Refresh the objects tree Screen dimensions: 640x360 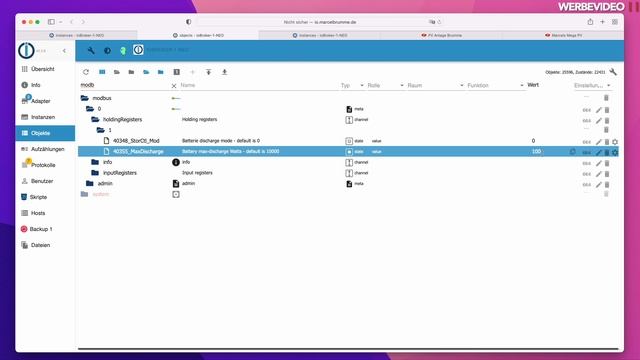(86, 72)
